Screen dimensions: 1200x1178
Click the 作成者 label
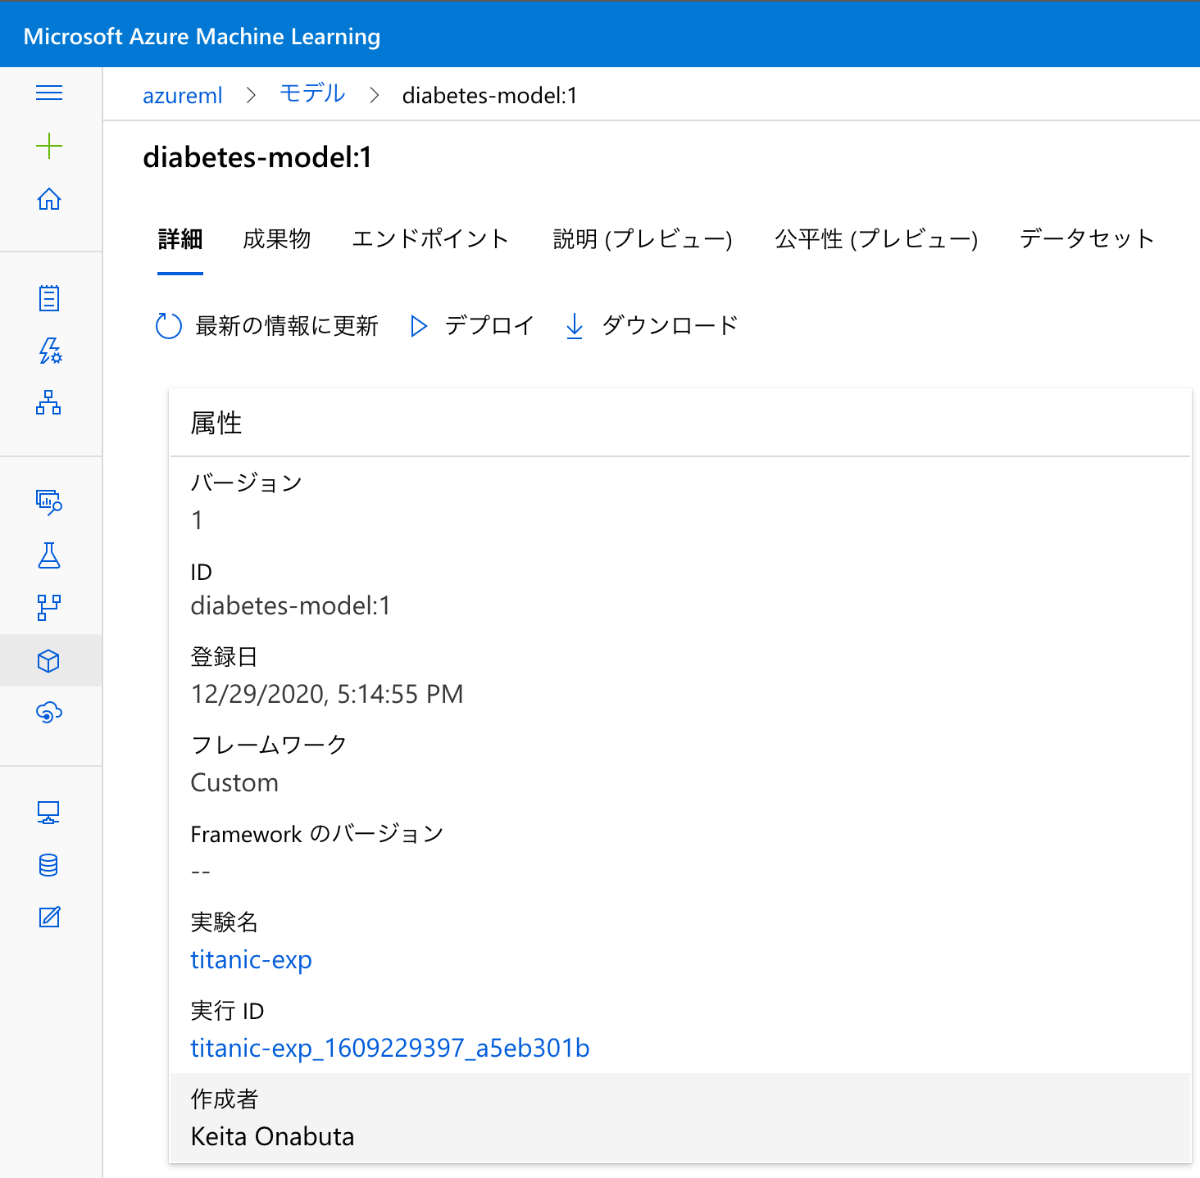pyautogui.click(x=224, y=1099)
